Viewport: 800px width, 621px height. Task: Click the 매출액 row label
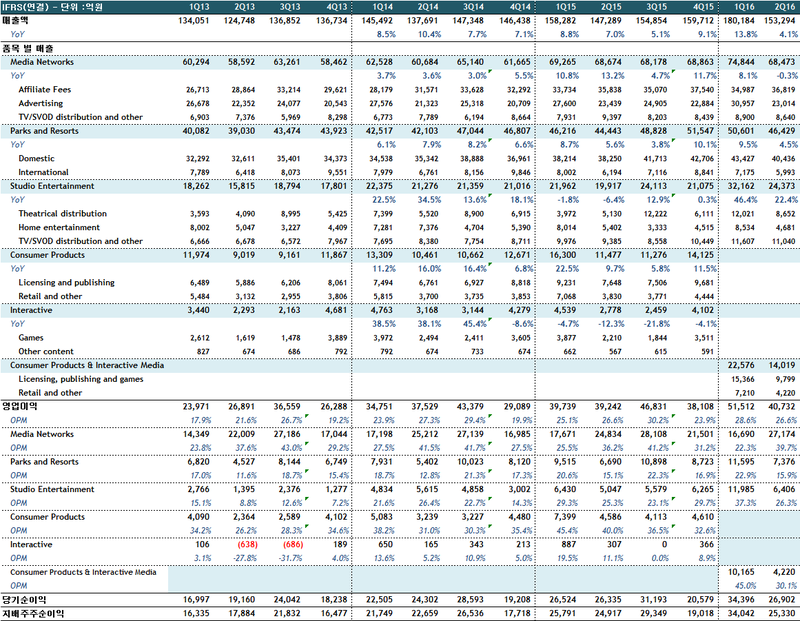pos(17,19)
